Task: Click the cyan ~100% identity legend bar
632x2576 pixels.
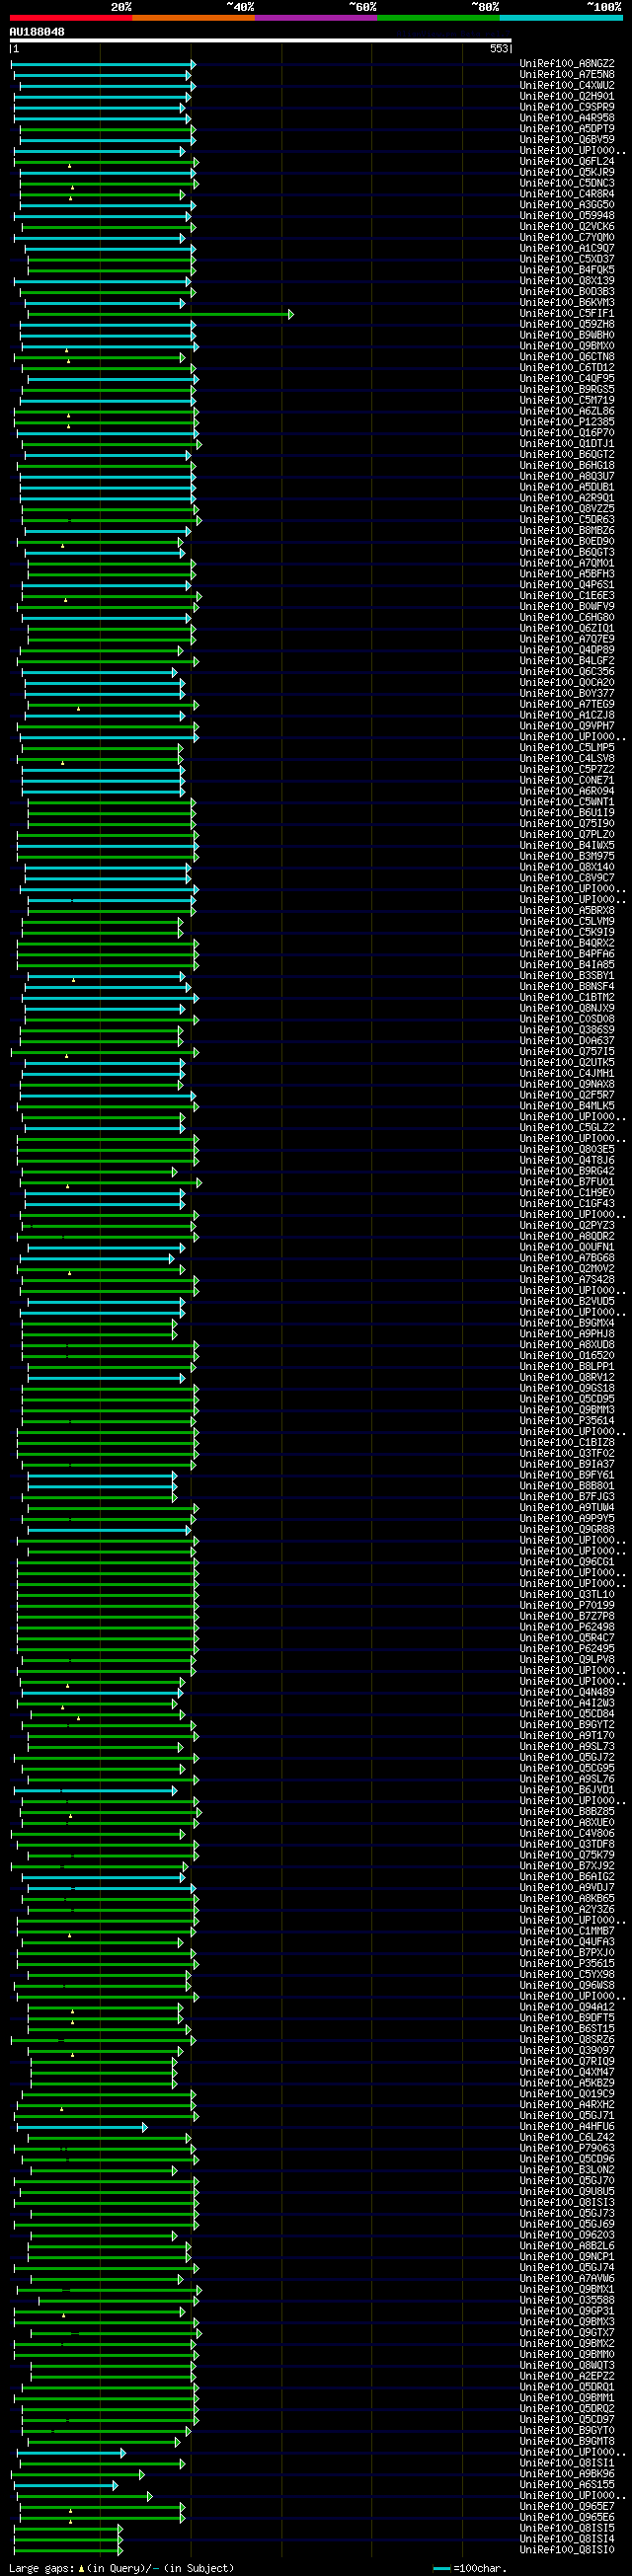Action: [x=561, y=18]
